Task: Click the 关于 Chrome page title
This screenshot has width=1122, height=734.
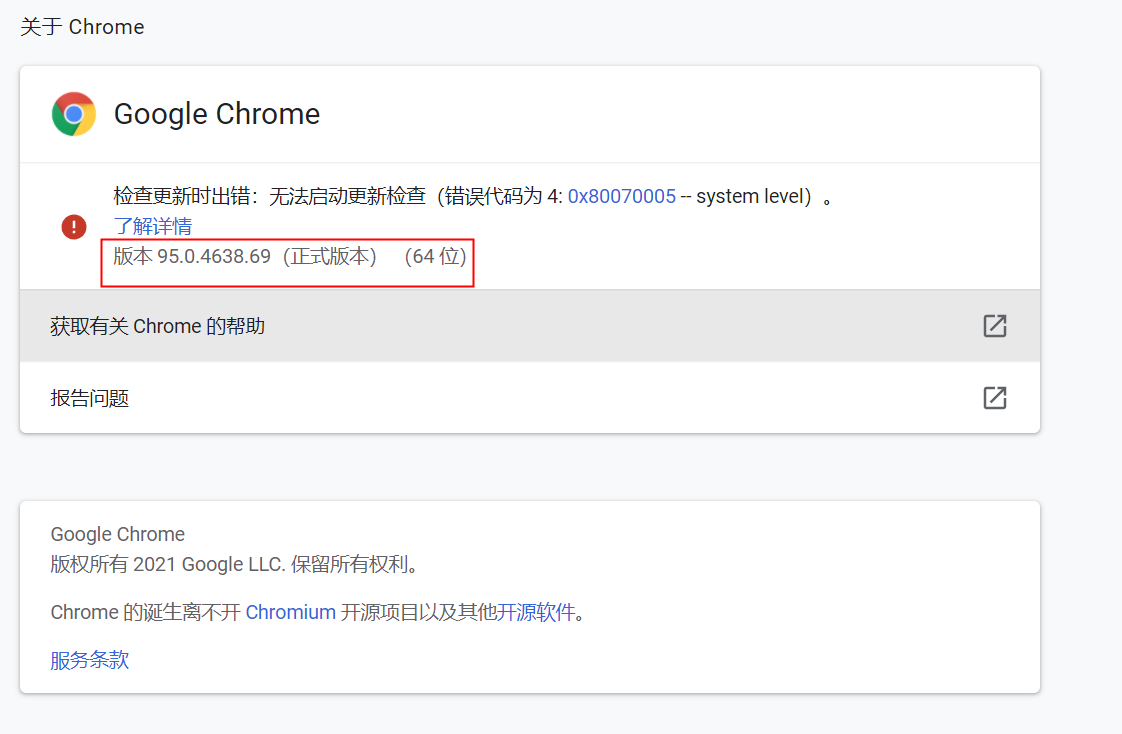Action: pos(82,27)
